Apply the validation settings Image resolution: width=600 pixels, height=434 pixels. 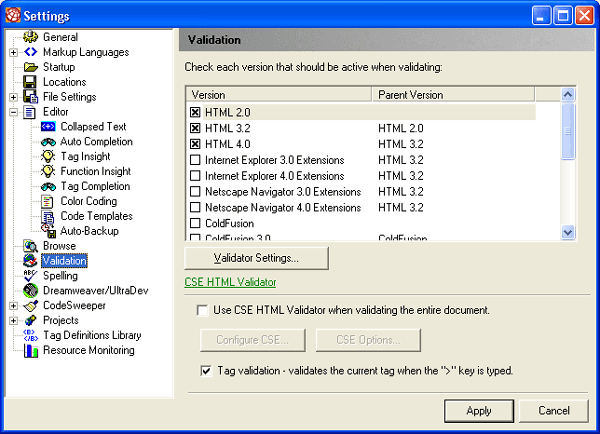click(x=479, y=411)
